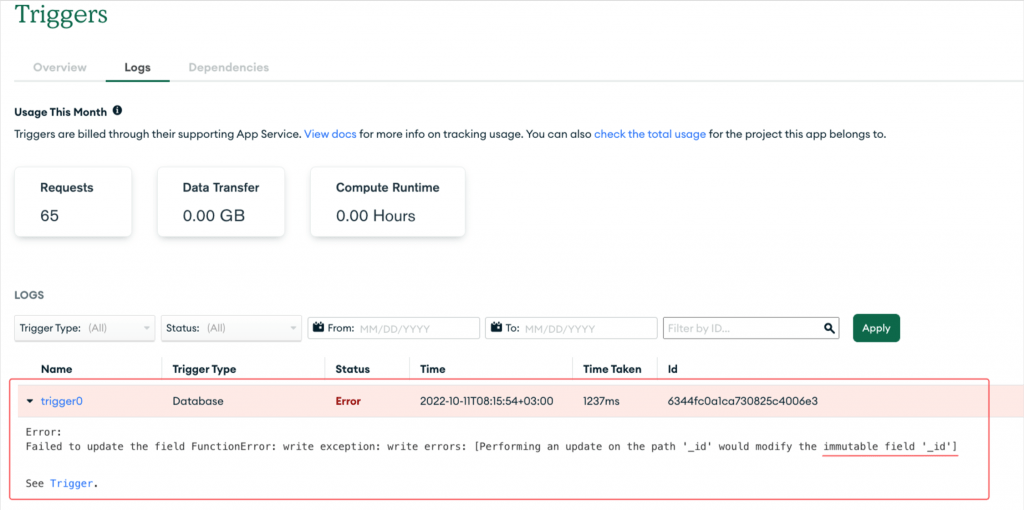Click the calendar icon in From field
1024x510 pixels.
coord(319,328)
